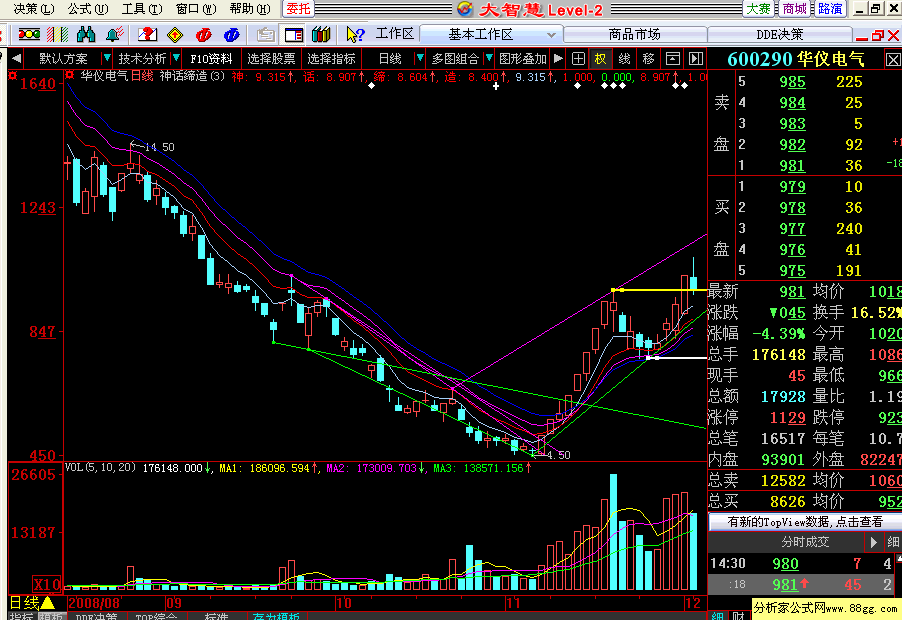Click the arrow with question mark help icon
902x620 pixels.
pyautogui.click(x=355, y=35)
